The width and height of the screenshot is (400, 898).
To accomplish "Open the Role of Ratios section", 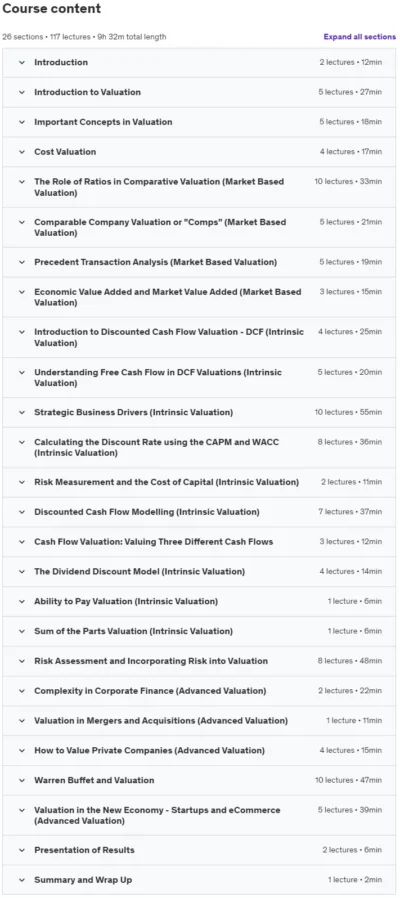I will tap(199, 187).
